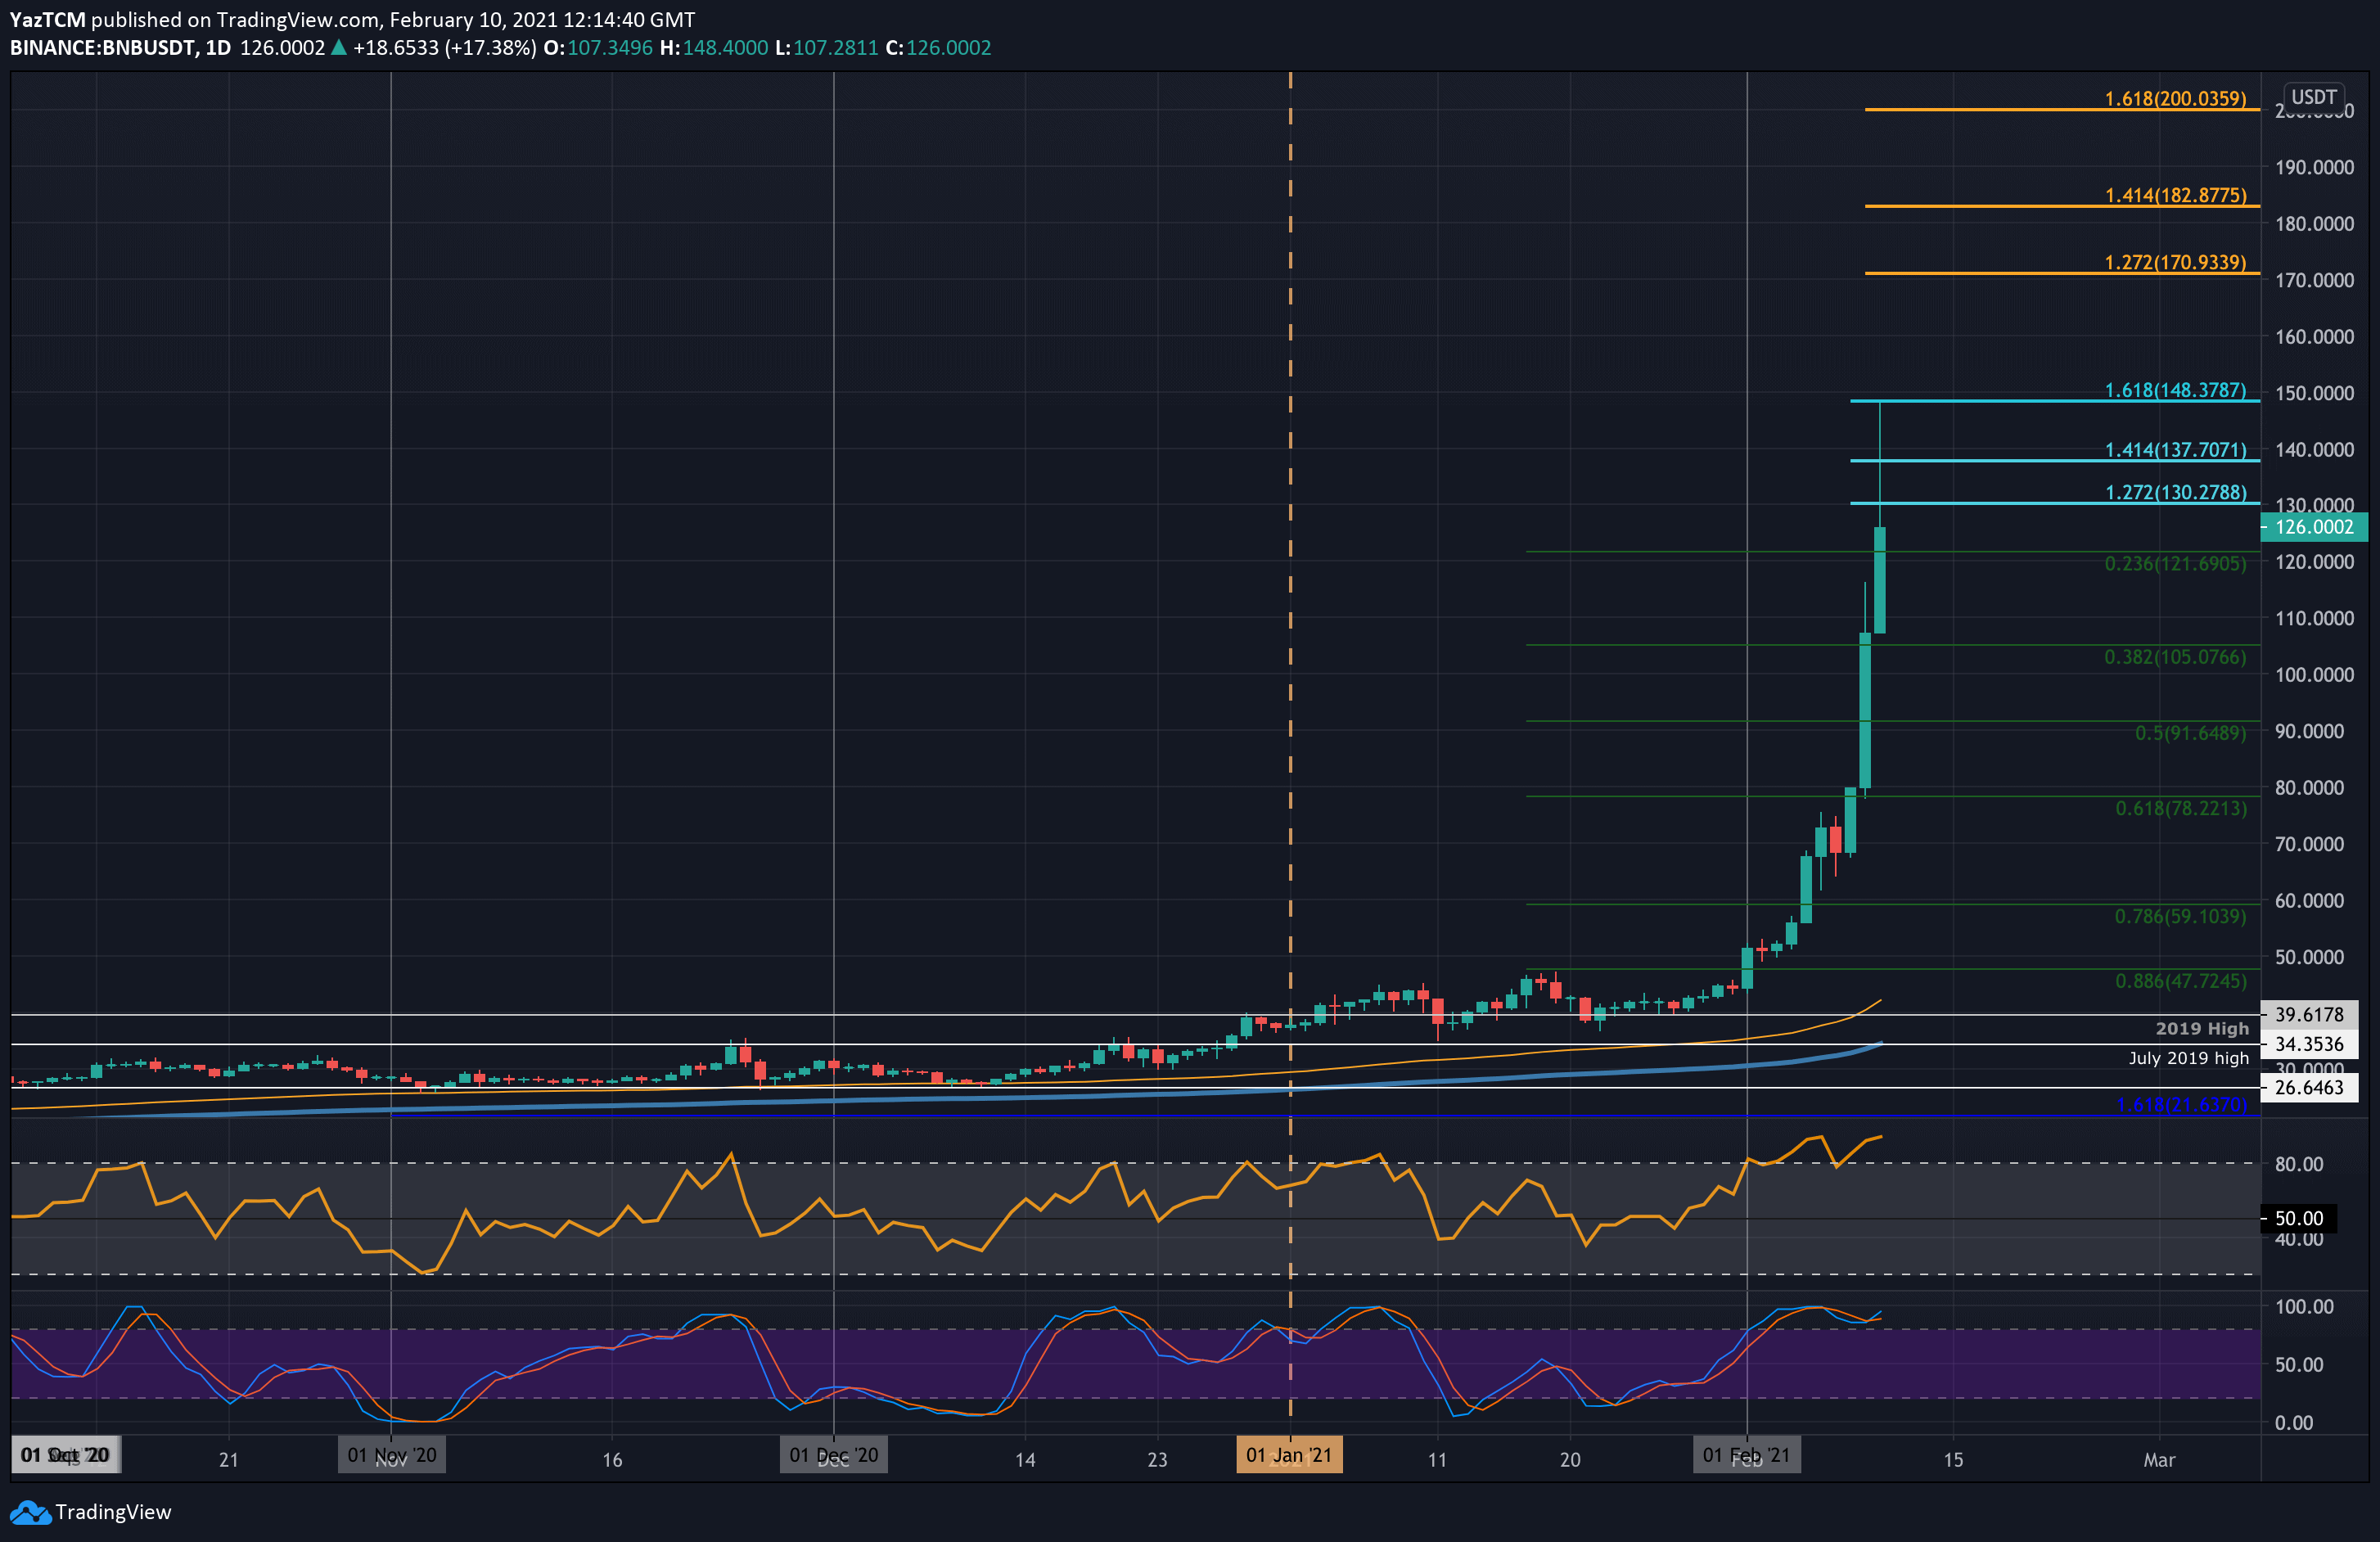Image resolution: width=2380 pixels, height=1542 pixels.
Task: Select the 01 Oct '20 date marker
Action: click(x=66, y=1455)
